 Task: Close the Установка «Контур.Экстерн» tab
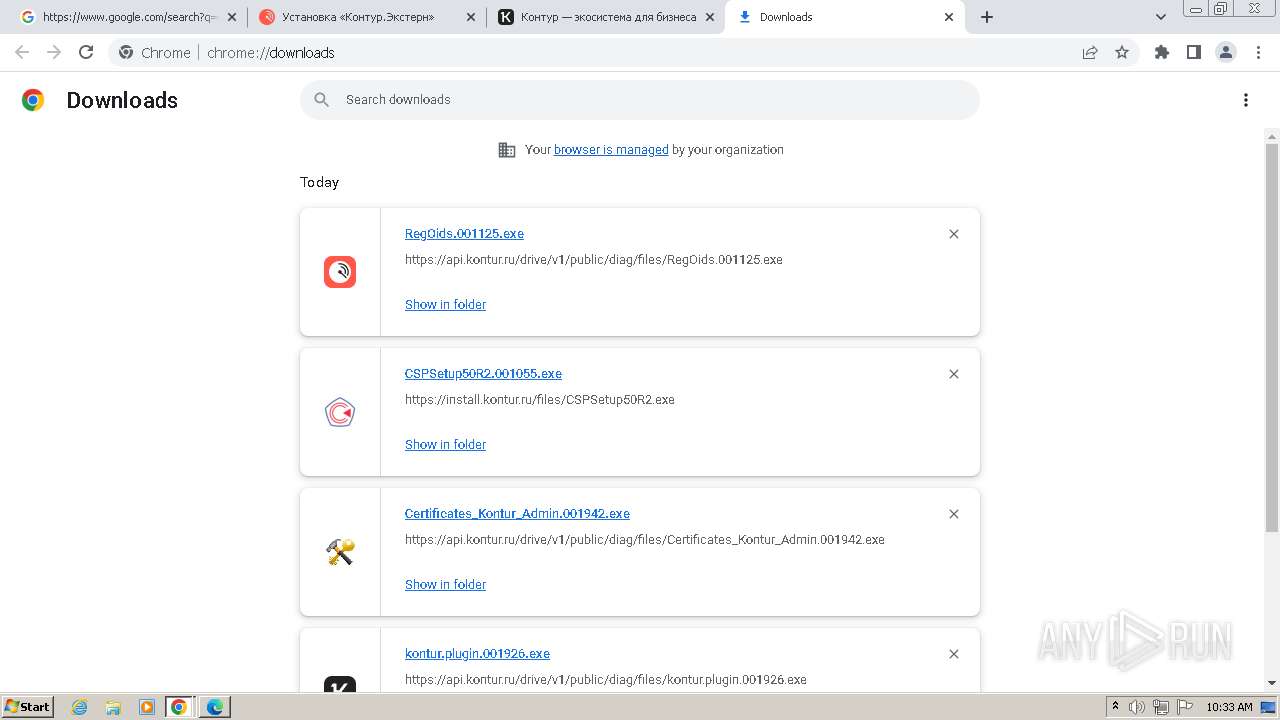tap(470, 17)
